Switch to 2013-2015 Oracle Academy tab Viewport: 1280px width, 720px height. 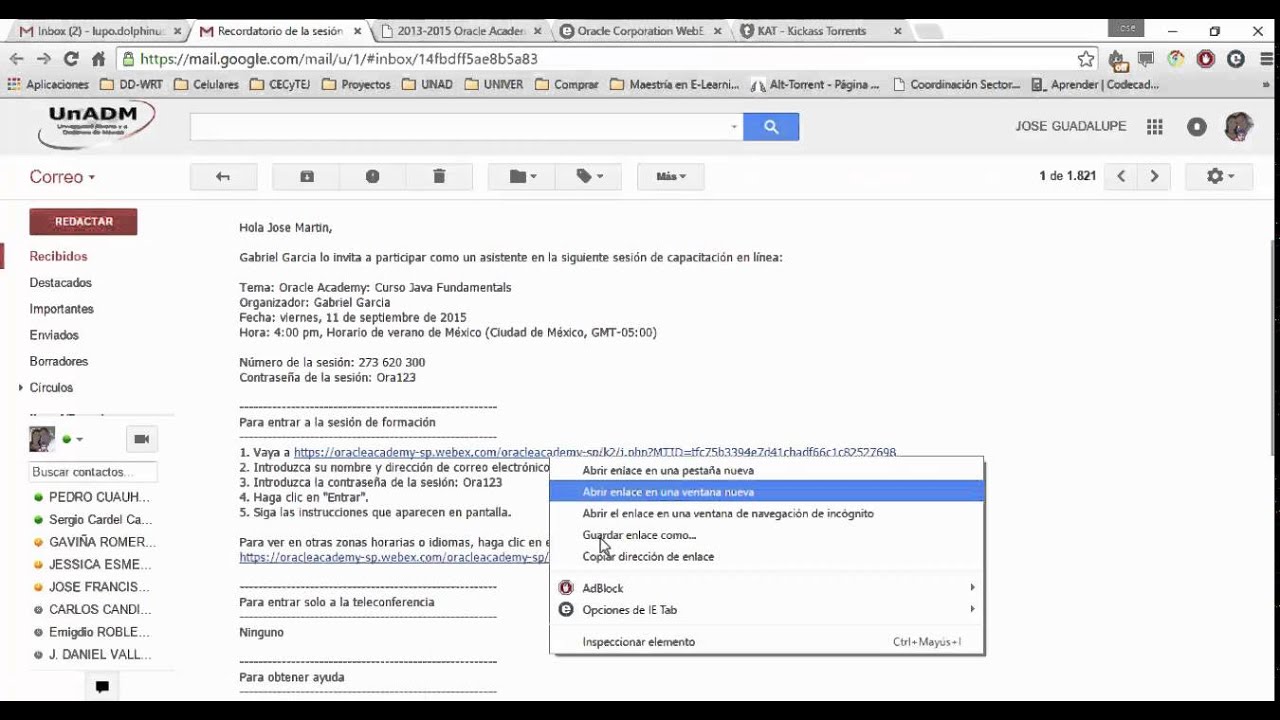coord(462,31)
